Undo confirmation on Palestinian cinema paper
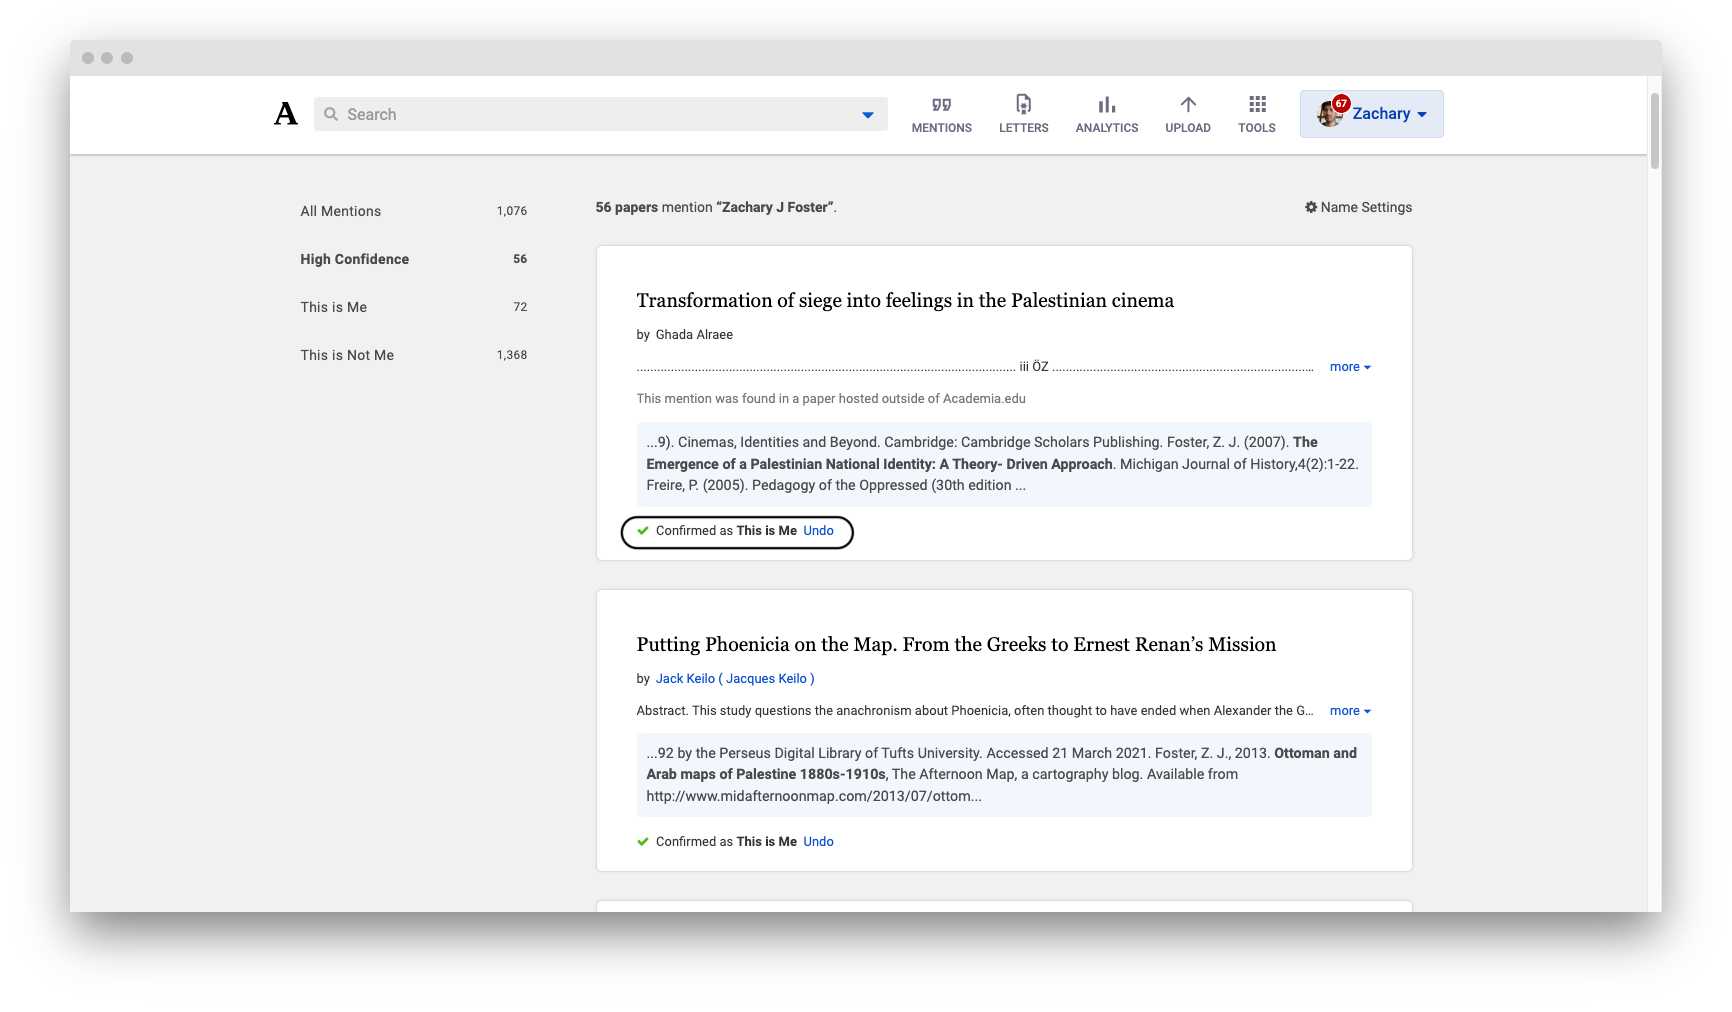The height and width of the screenshot is (1012, 1732). point(818,531)
